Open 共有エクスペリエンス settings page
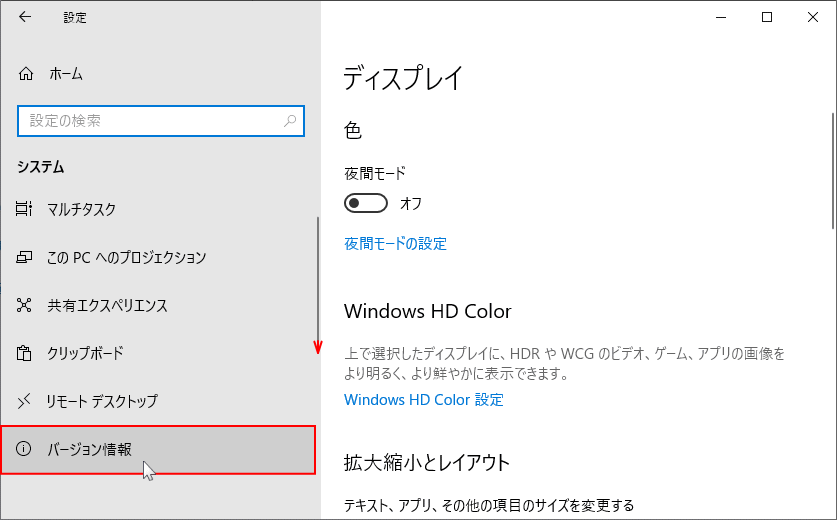Viewport: 837px width, 520px height. click(x=159, y=305)
